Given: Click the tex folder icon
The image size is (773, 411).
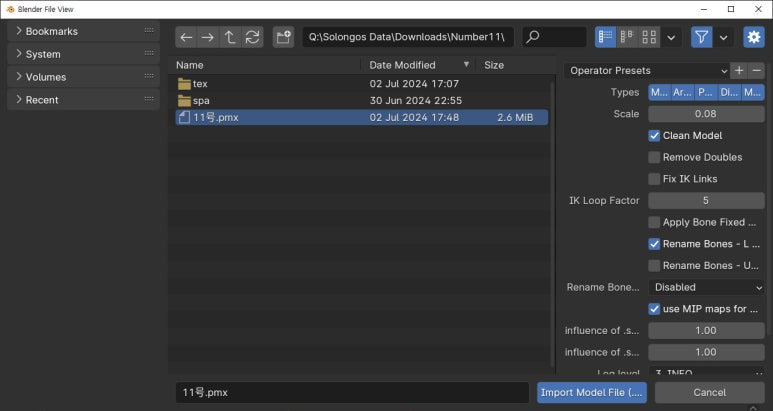Looking at the screenshot, I should (184, 84).
